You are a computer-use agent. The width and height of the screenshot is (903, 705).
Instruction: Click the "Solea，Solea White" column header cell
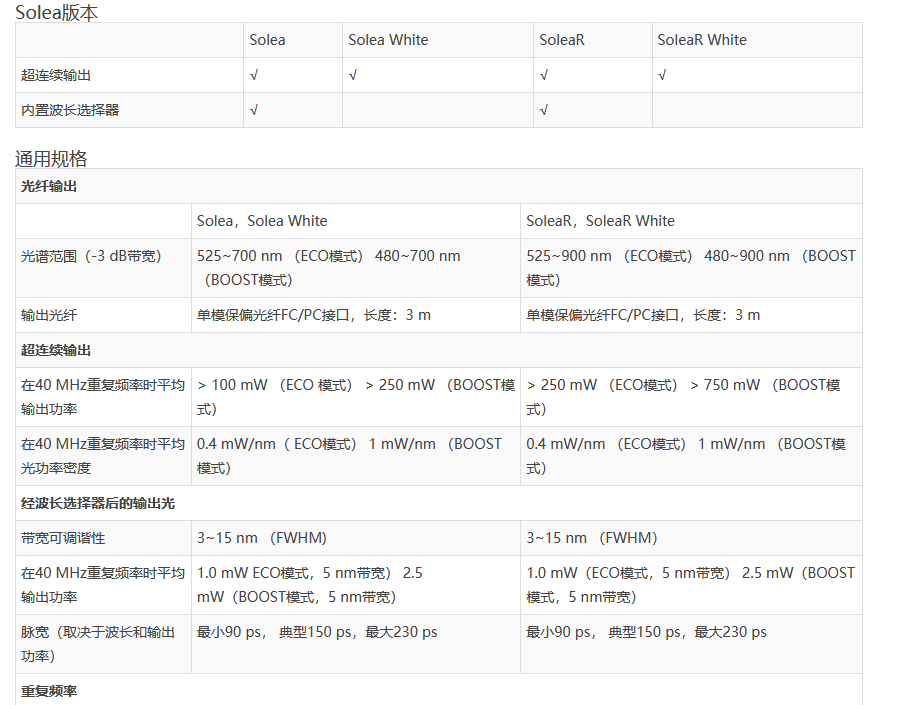tap(261, 221)
